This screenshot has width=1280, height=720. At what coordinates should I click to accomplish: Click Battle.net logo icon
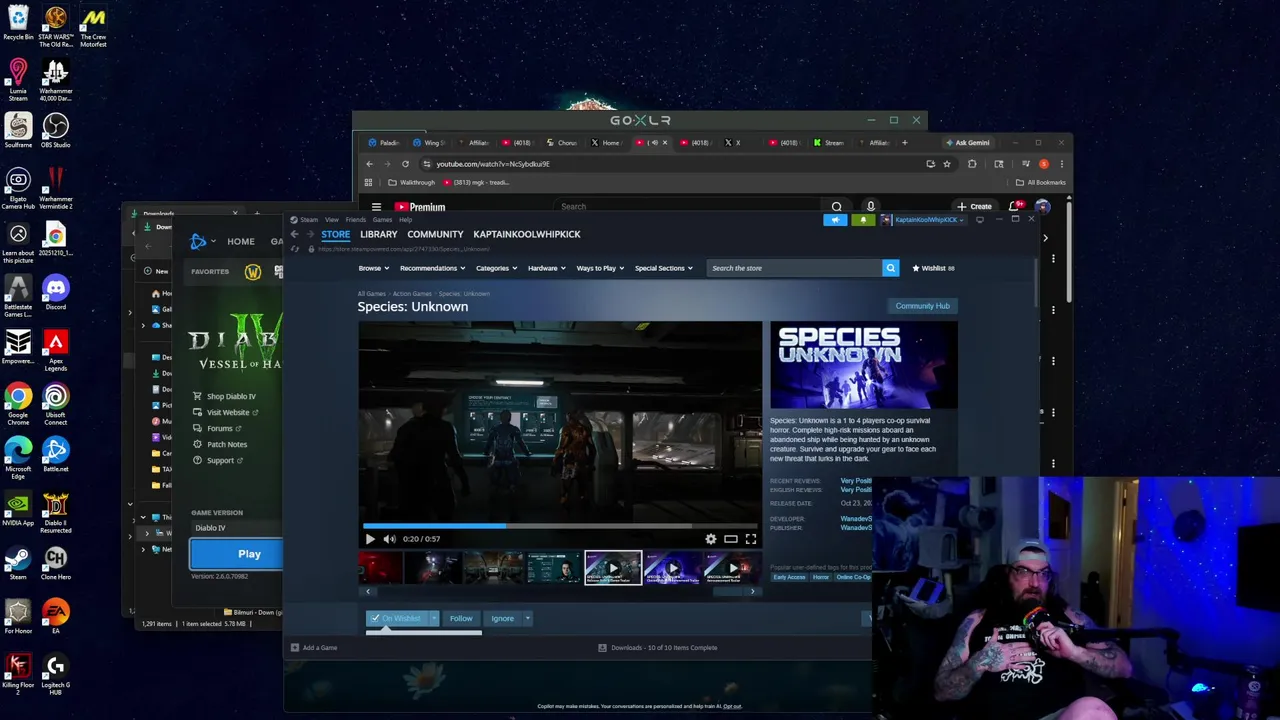[x=198, y=241]
